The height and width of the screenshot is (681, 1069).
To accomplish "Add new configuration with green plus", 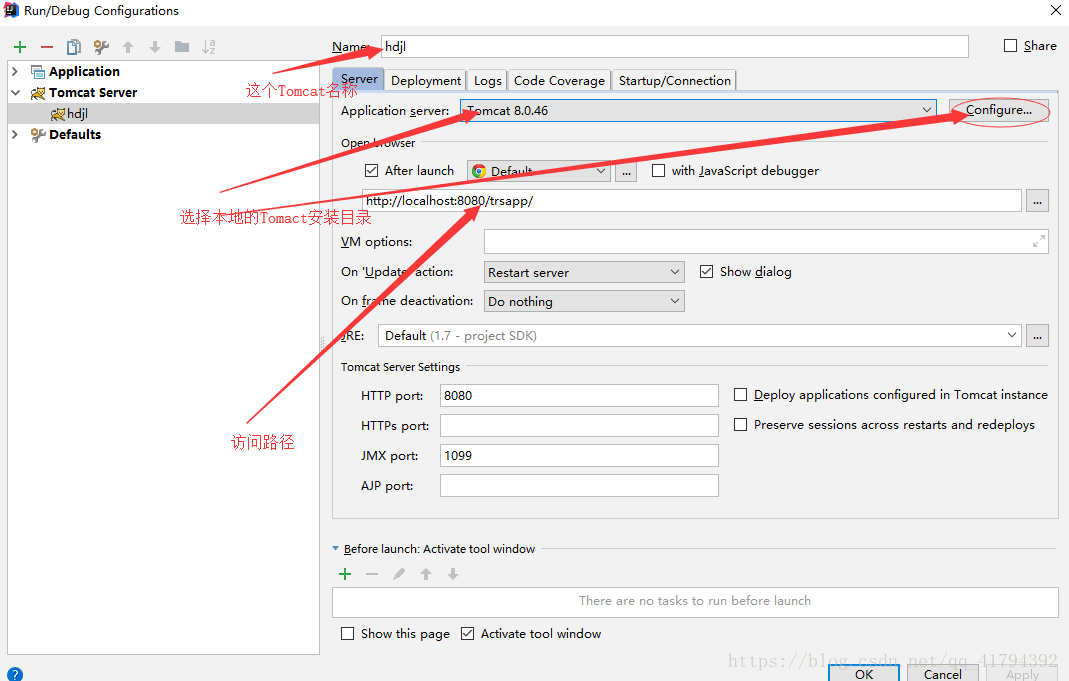I will (20, 47).
